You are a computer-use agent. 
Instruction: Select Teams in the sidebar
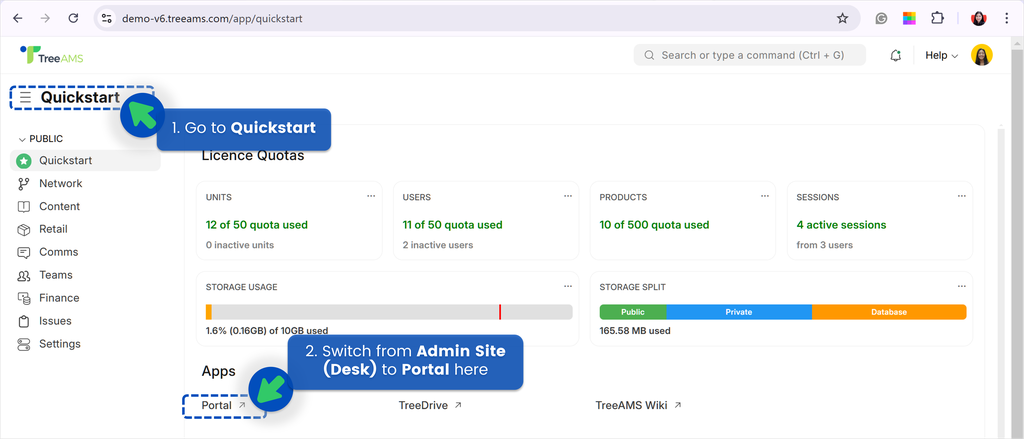point(86,275)
